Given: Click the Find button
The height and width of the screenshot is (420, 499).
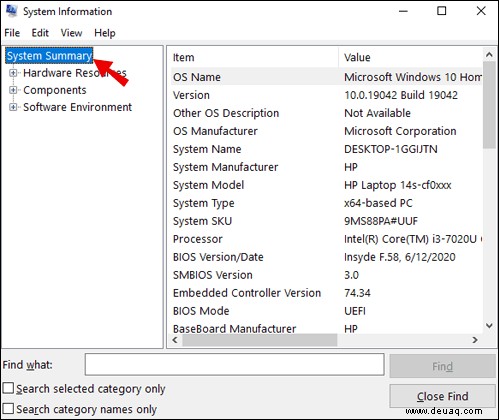Looking at the screenshot, I should click(x=442, y=366).
